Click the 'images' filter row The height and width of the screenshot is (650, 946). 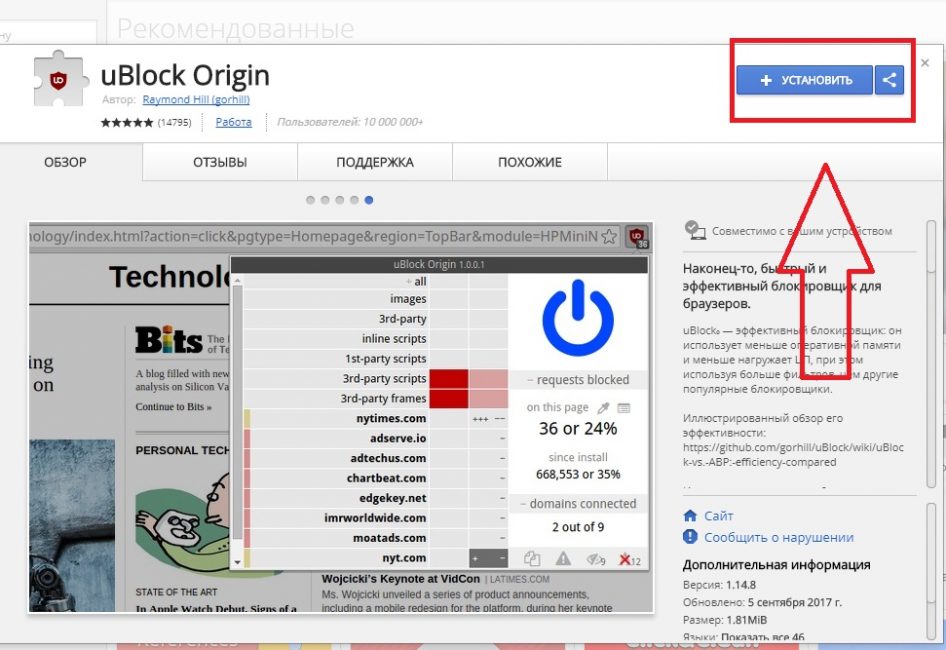pos(375,299)
